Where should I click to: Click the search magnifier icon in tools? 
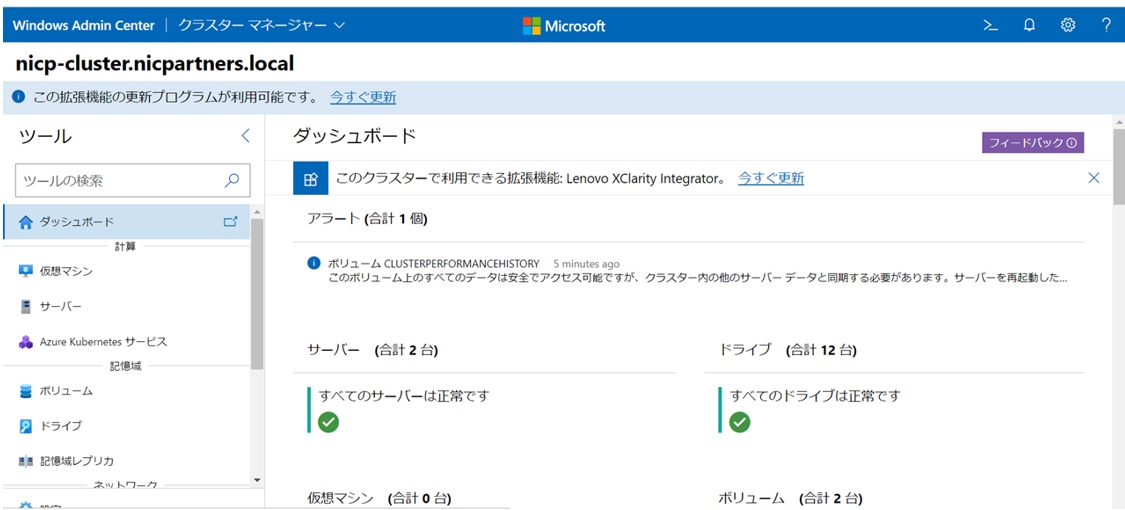tap(232, 181)
